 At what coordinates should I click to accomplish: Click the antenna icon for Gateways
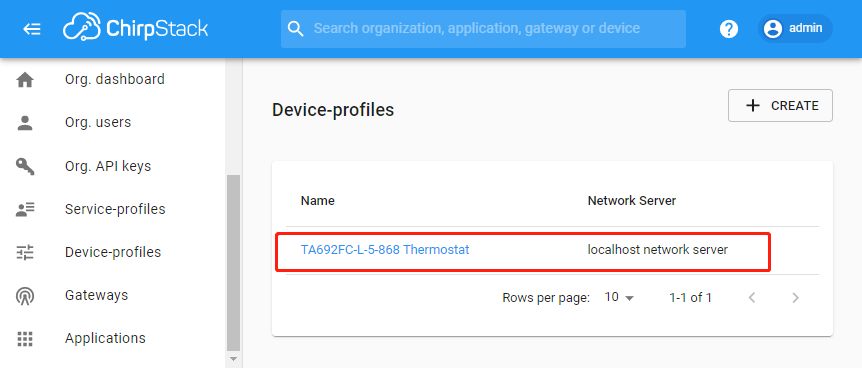tap(25, 295)
